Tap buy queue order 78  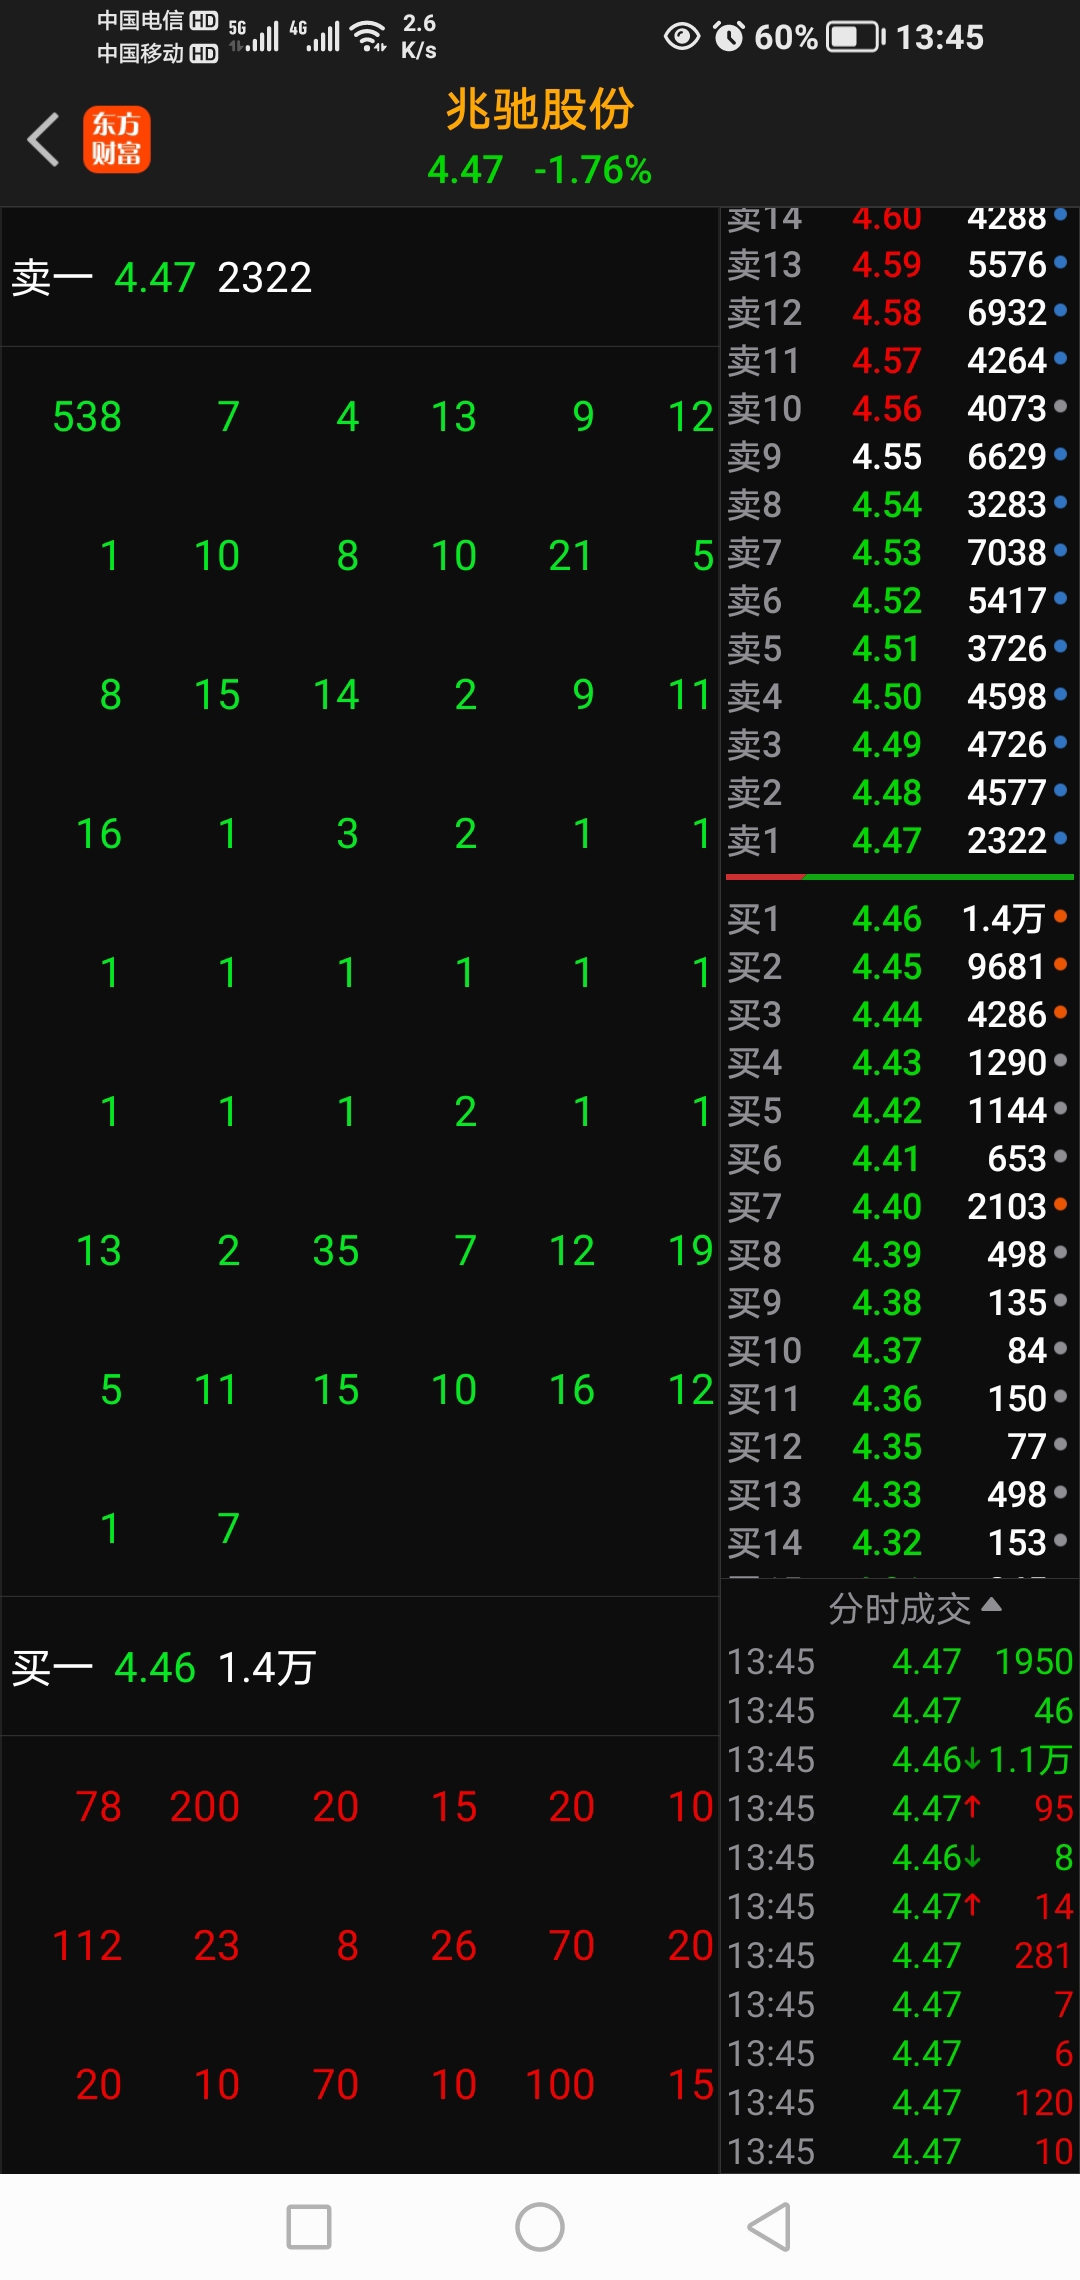pyautogui.click(x=99, y=1806)
